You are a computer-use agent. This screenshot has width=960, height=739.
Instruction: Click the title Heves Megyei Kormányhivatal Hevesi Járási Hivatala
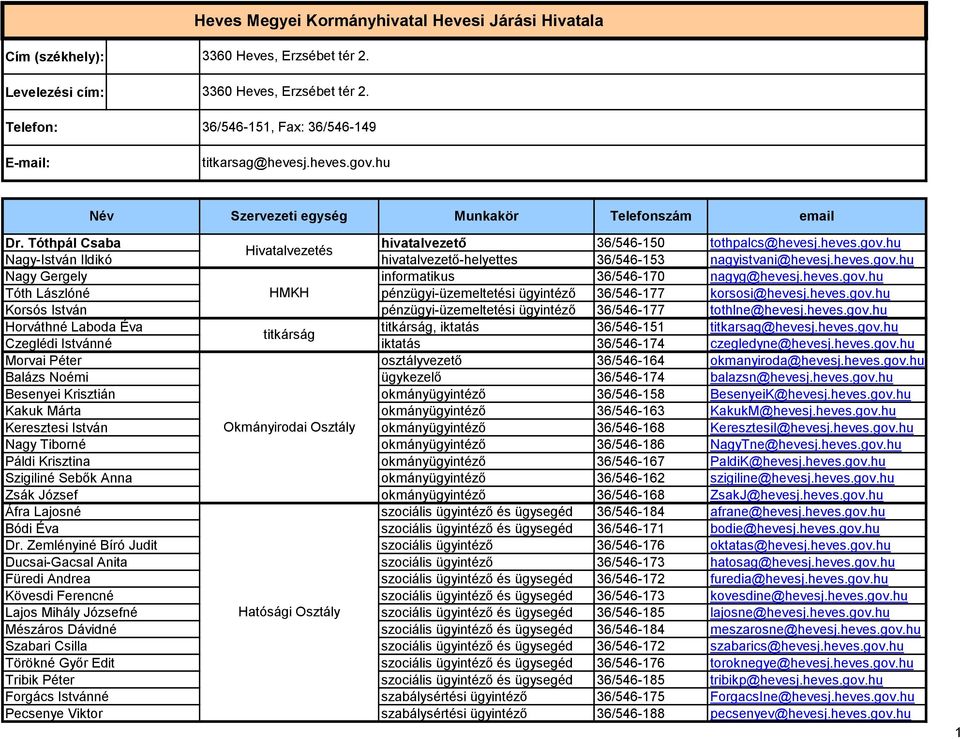point(399,21)
